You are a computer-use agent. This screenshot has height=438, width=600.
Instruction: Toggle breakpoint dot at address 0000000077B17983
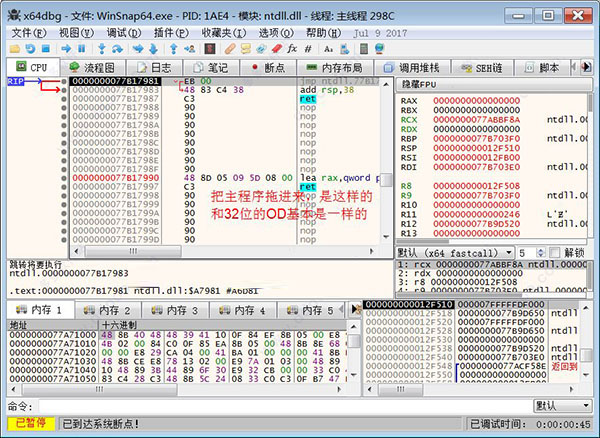64,90
